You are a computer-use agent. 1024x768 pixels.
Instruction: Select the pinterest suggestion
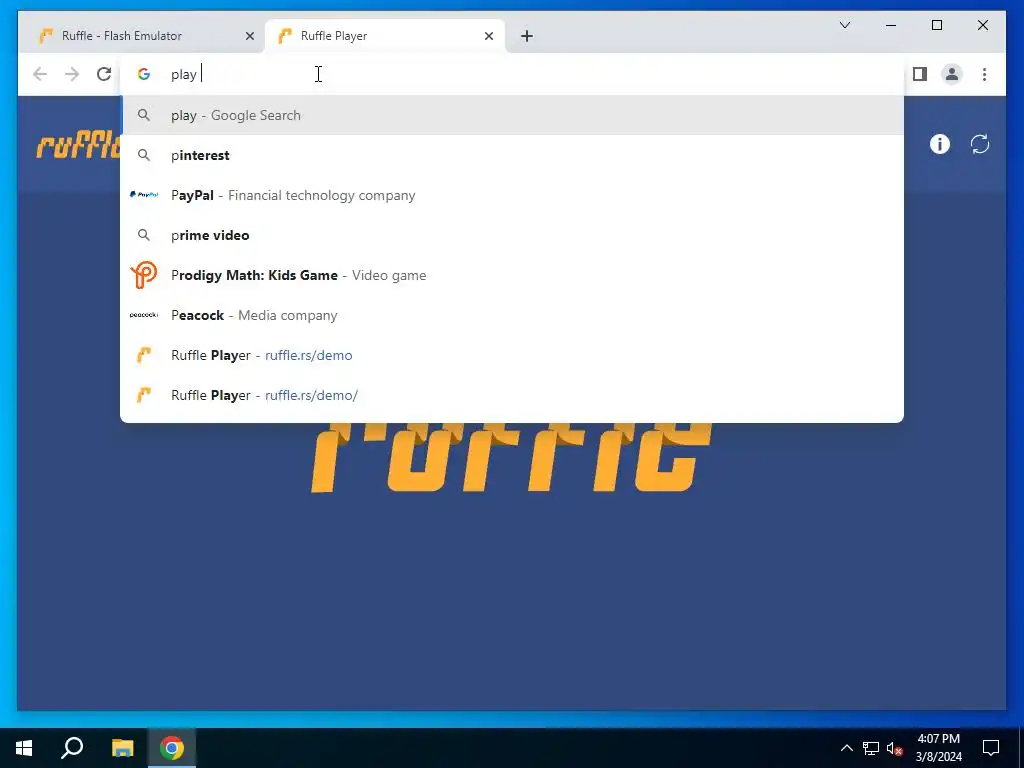click(512, 155)
